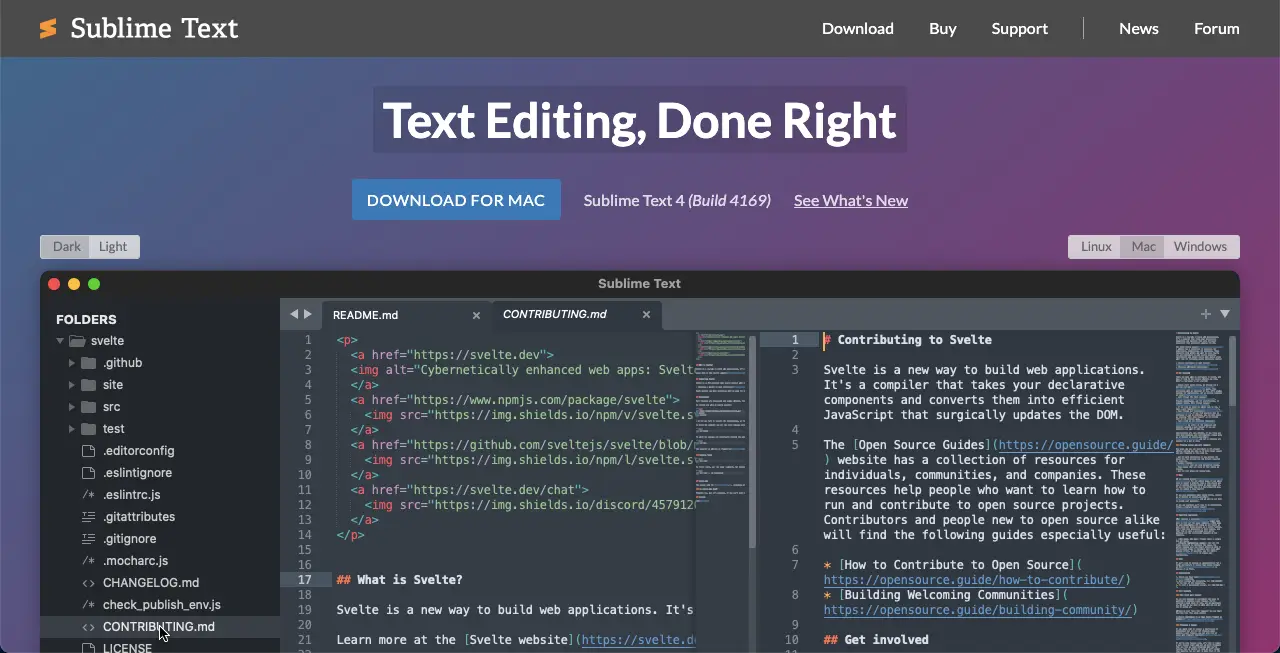The height and width of the screenshot is (653, 1280).
Task: Click the .eslintrc.js code file icon
Action: pyautogui.click(x=88, y=495)
